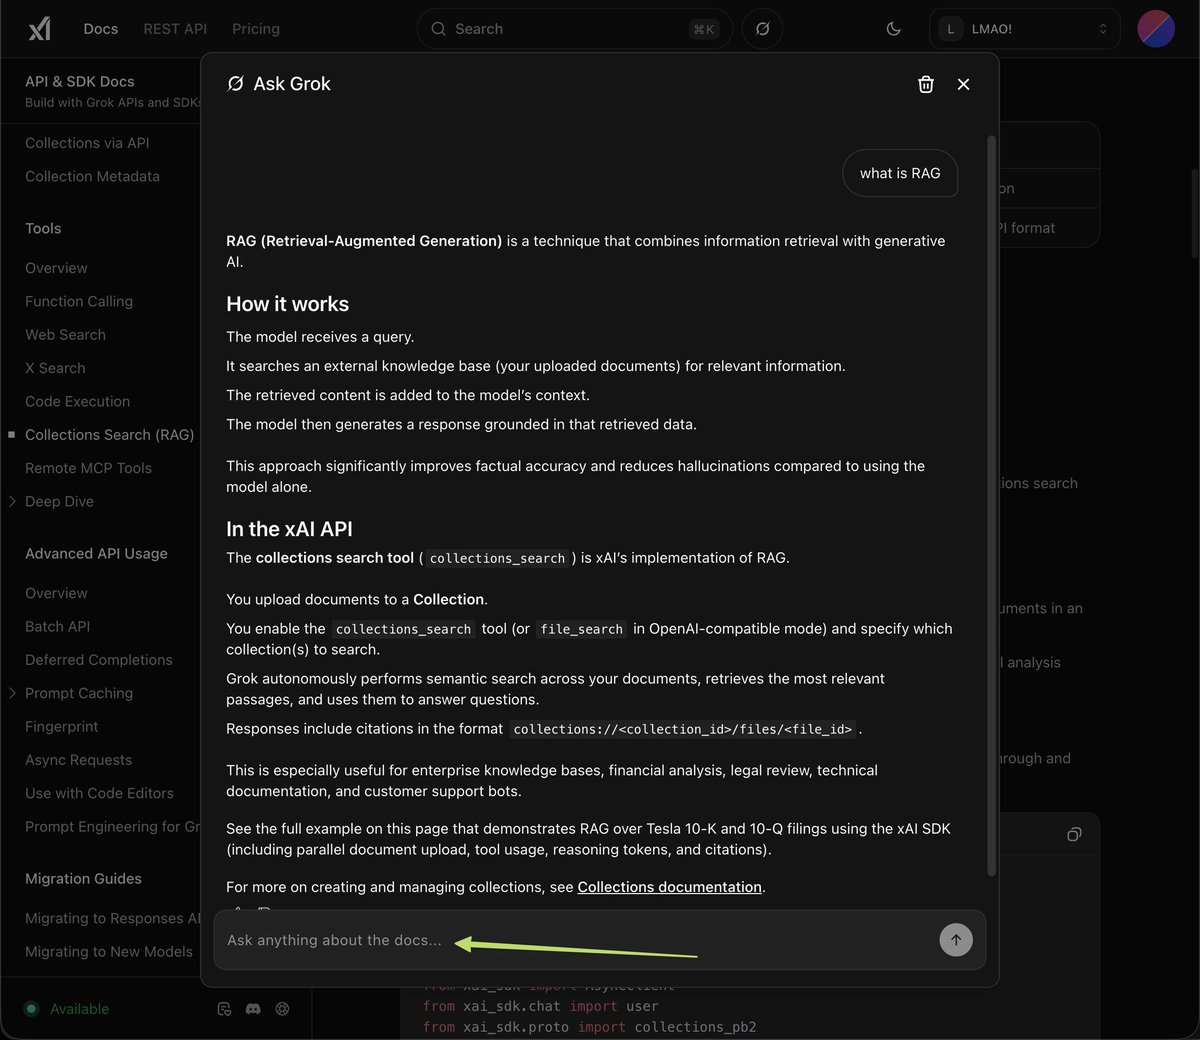Switch to the Docs tab
This screenshot has width=1200, height=1040.
[101, 29]
